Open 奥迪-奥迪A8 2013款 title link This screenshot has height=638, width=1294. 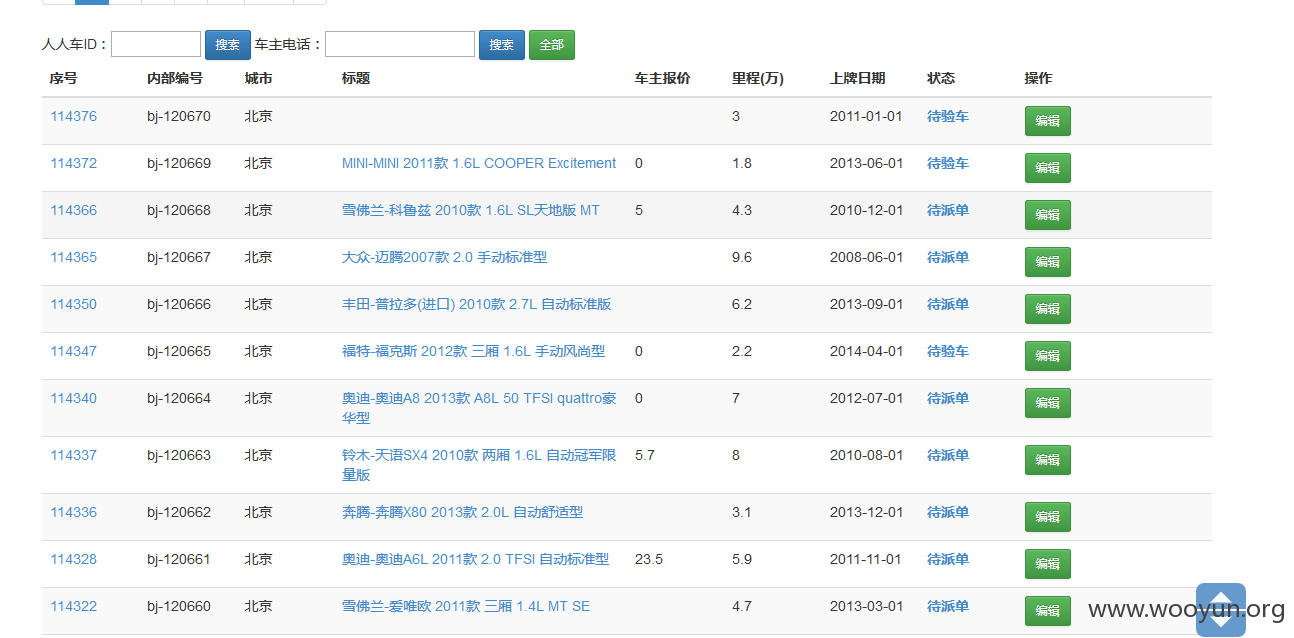pyautogui.click(x=479, y=408)
